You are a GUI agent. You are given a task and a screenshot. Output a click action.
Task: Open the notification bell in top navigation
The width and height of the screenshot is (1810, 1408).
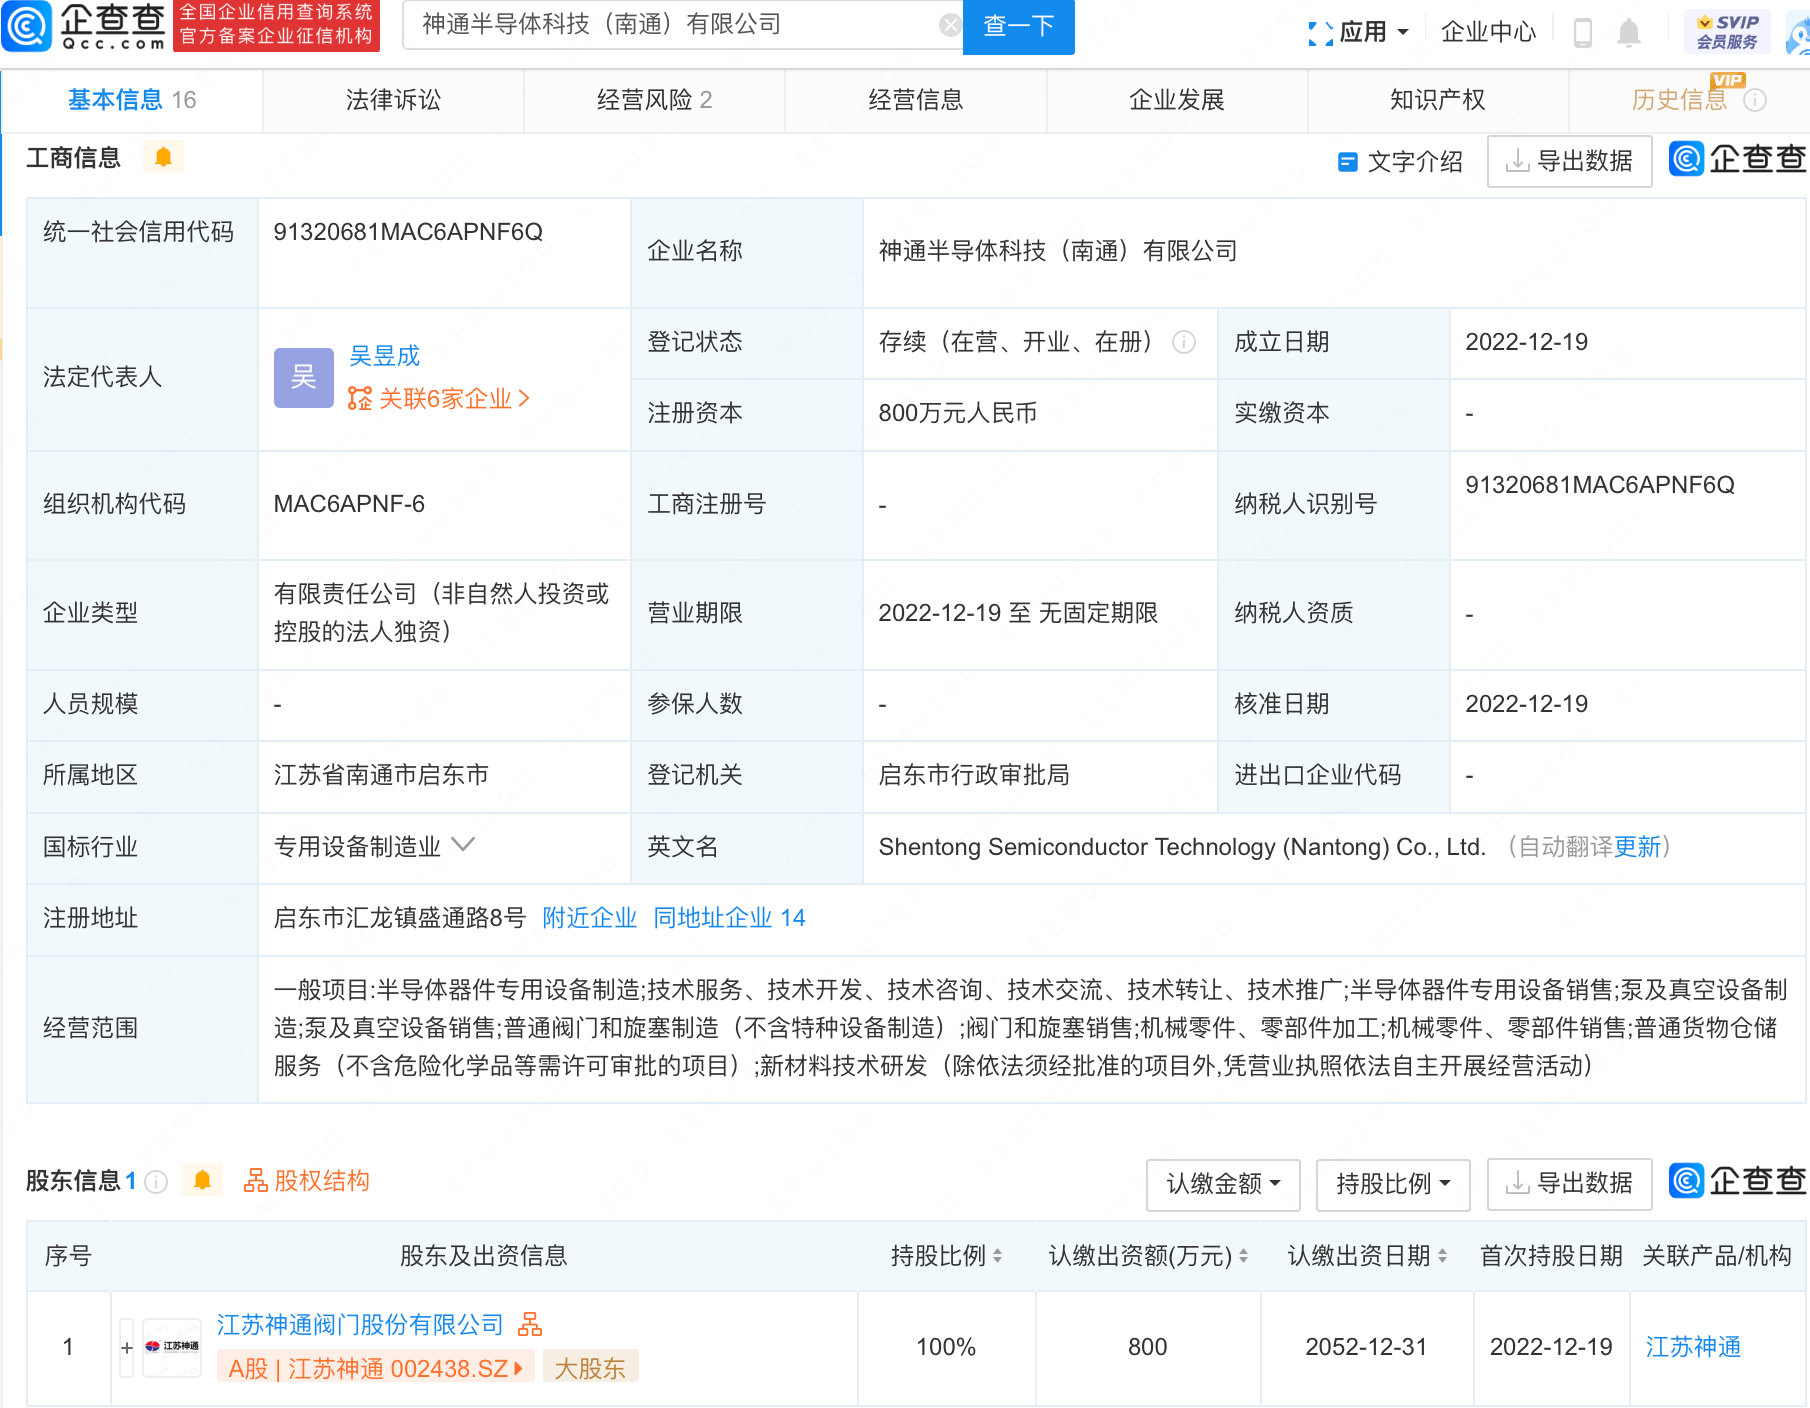pyautogui.click(x=1627, y=32)
